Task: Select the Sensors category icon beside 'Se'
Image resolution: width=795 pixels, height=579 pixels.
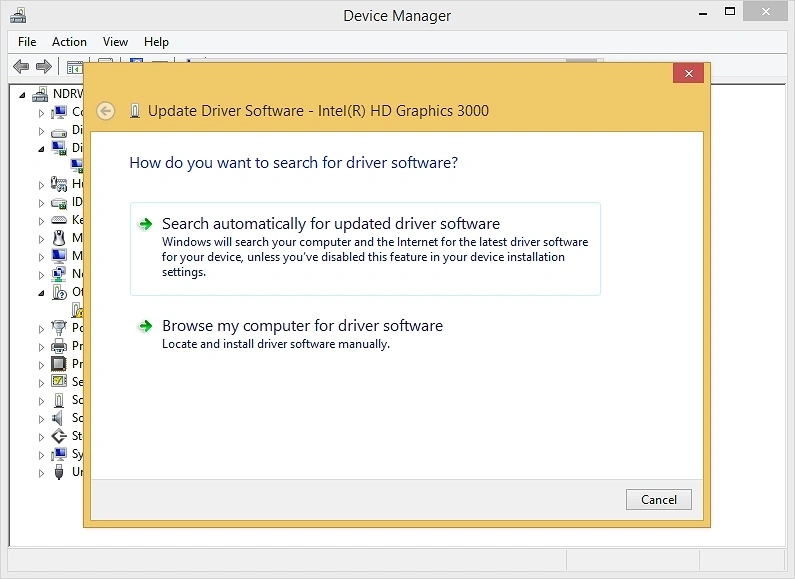Action: (x=59, y=381)
